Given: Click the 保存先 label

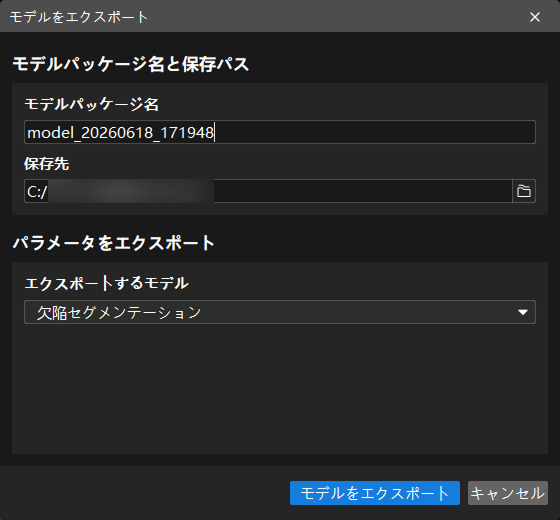Looking at the screenshot, I should pos(47,164).
